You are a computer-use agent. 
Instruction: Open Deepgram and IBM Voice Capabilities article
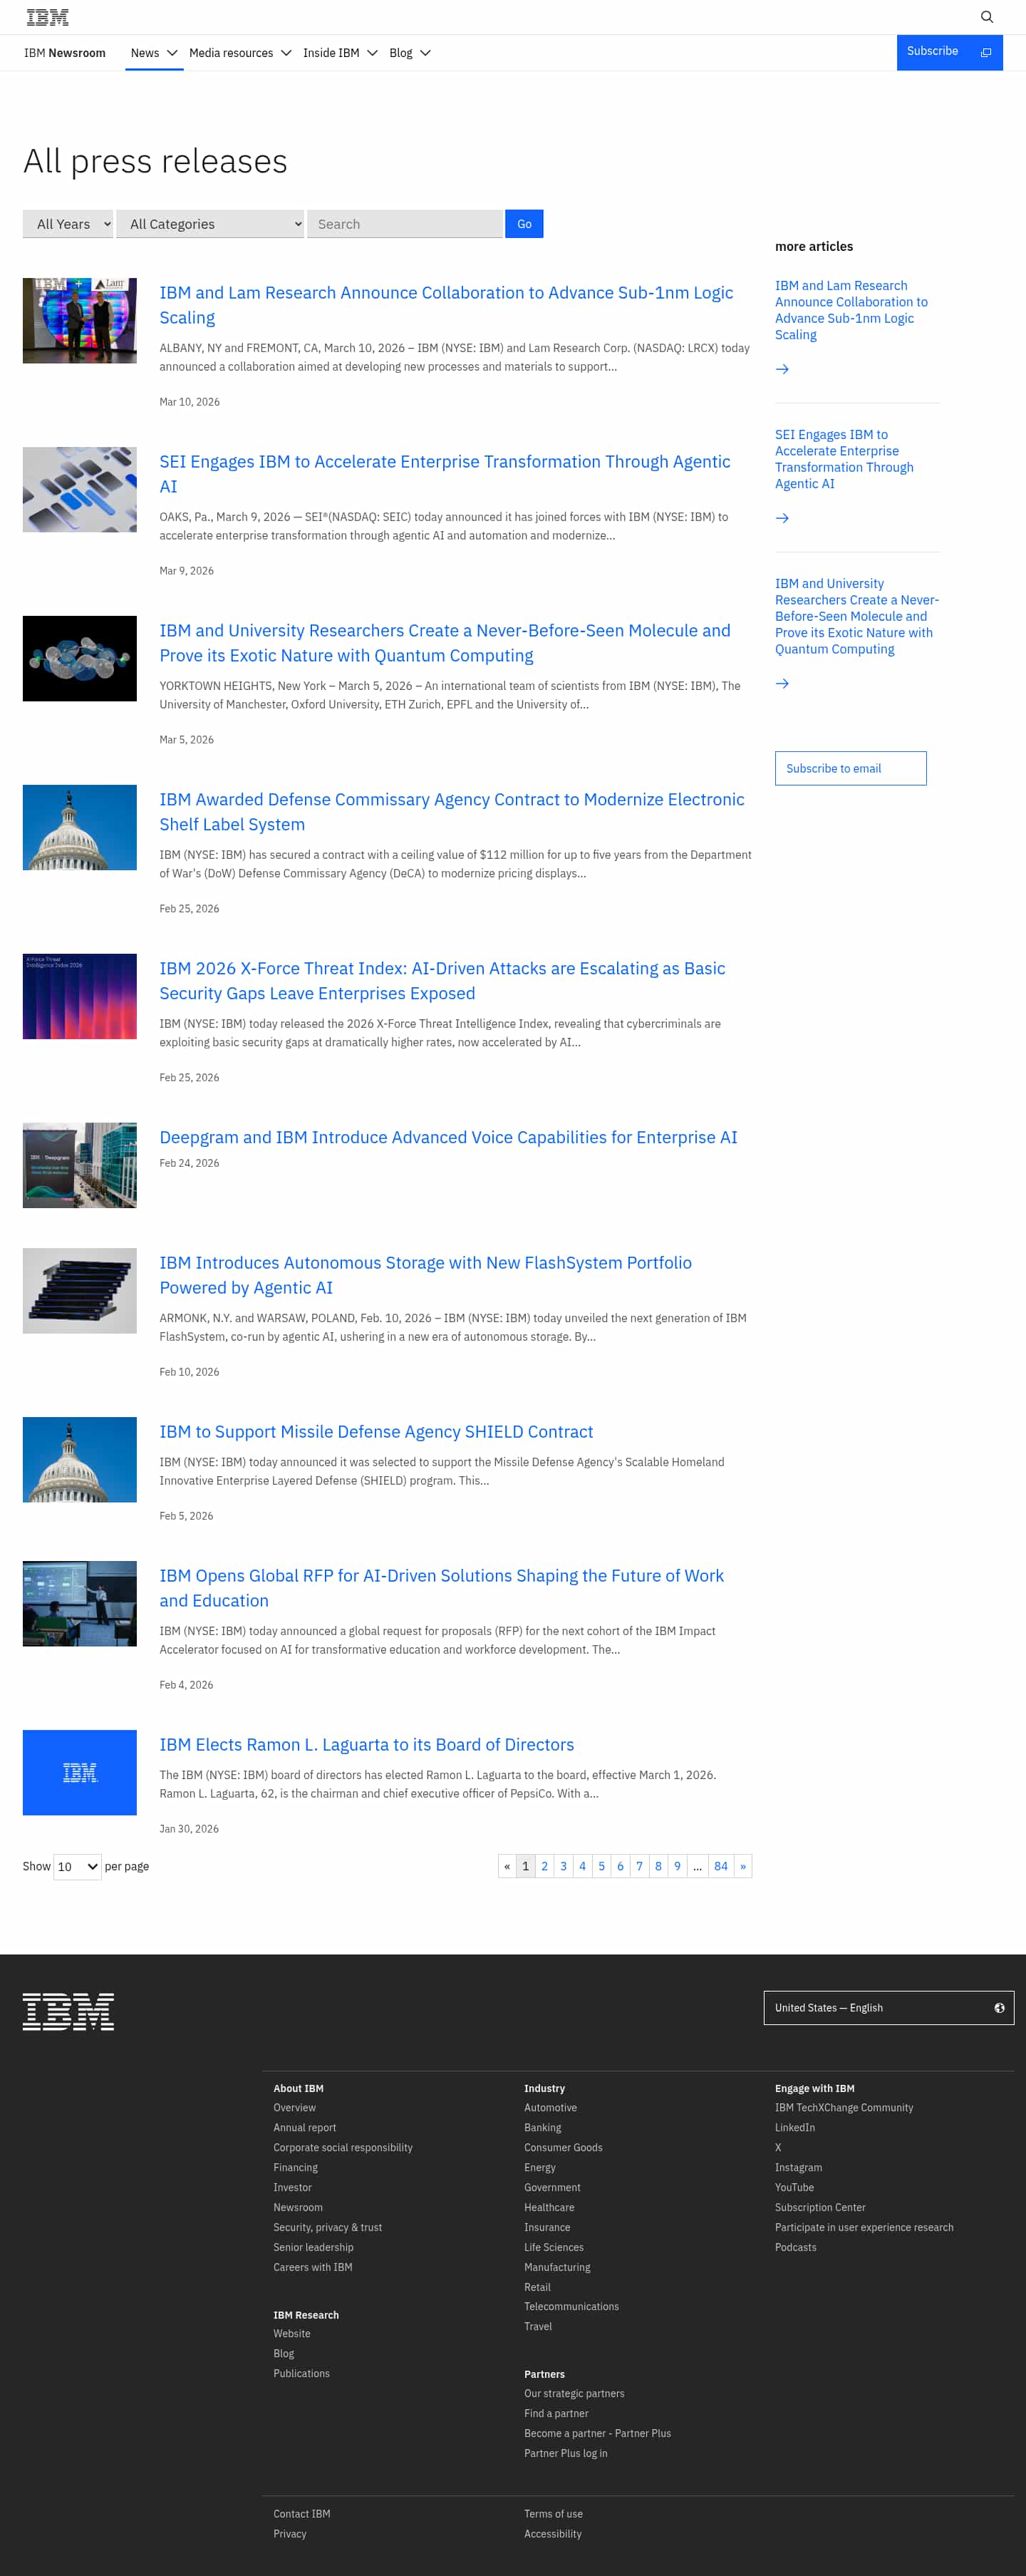448,1137
